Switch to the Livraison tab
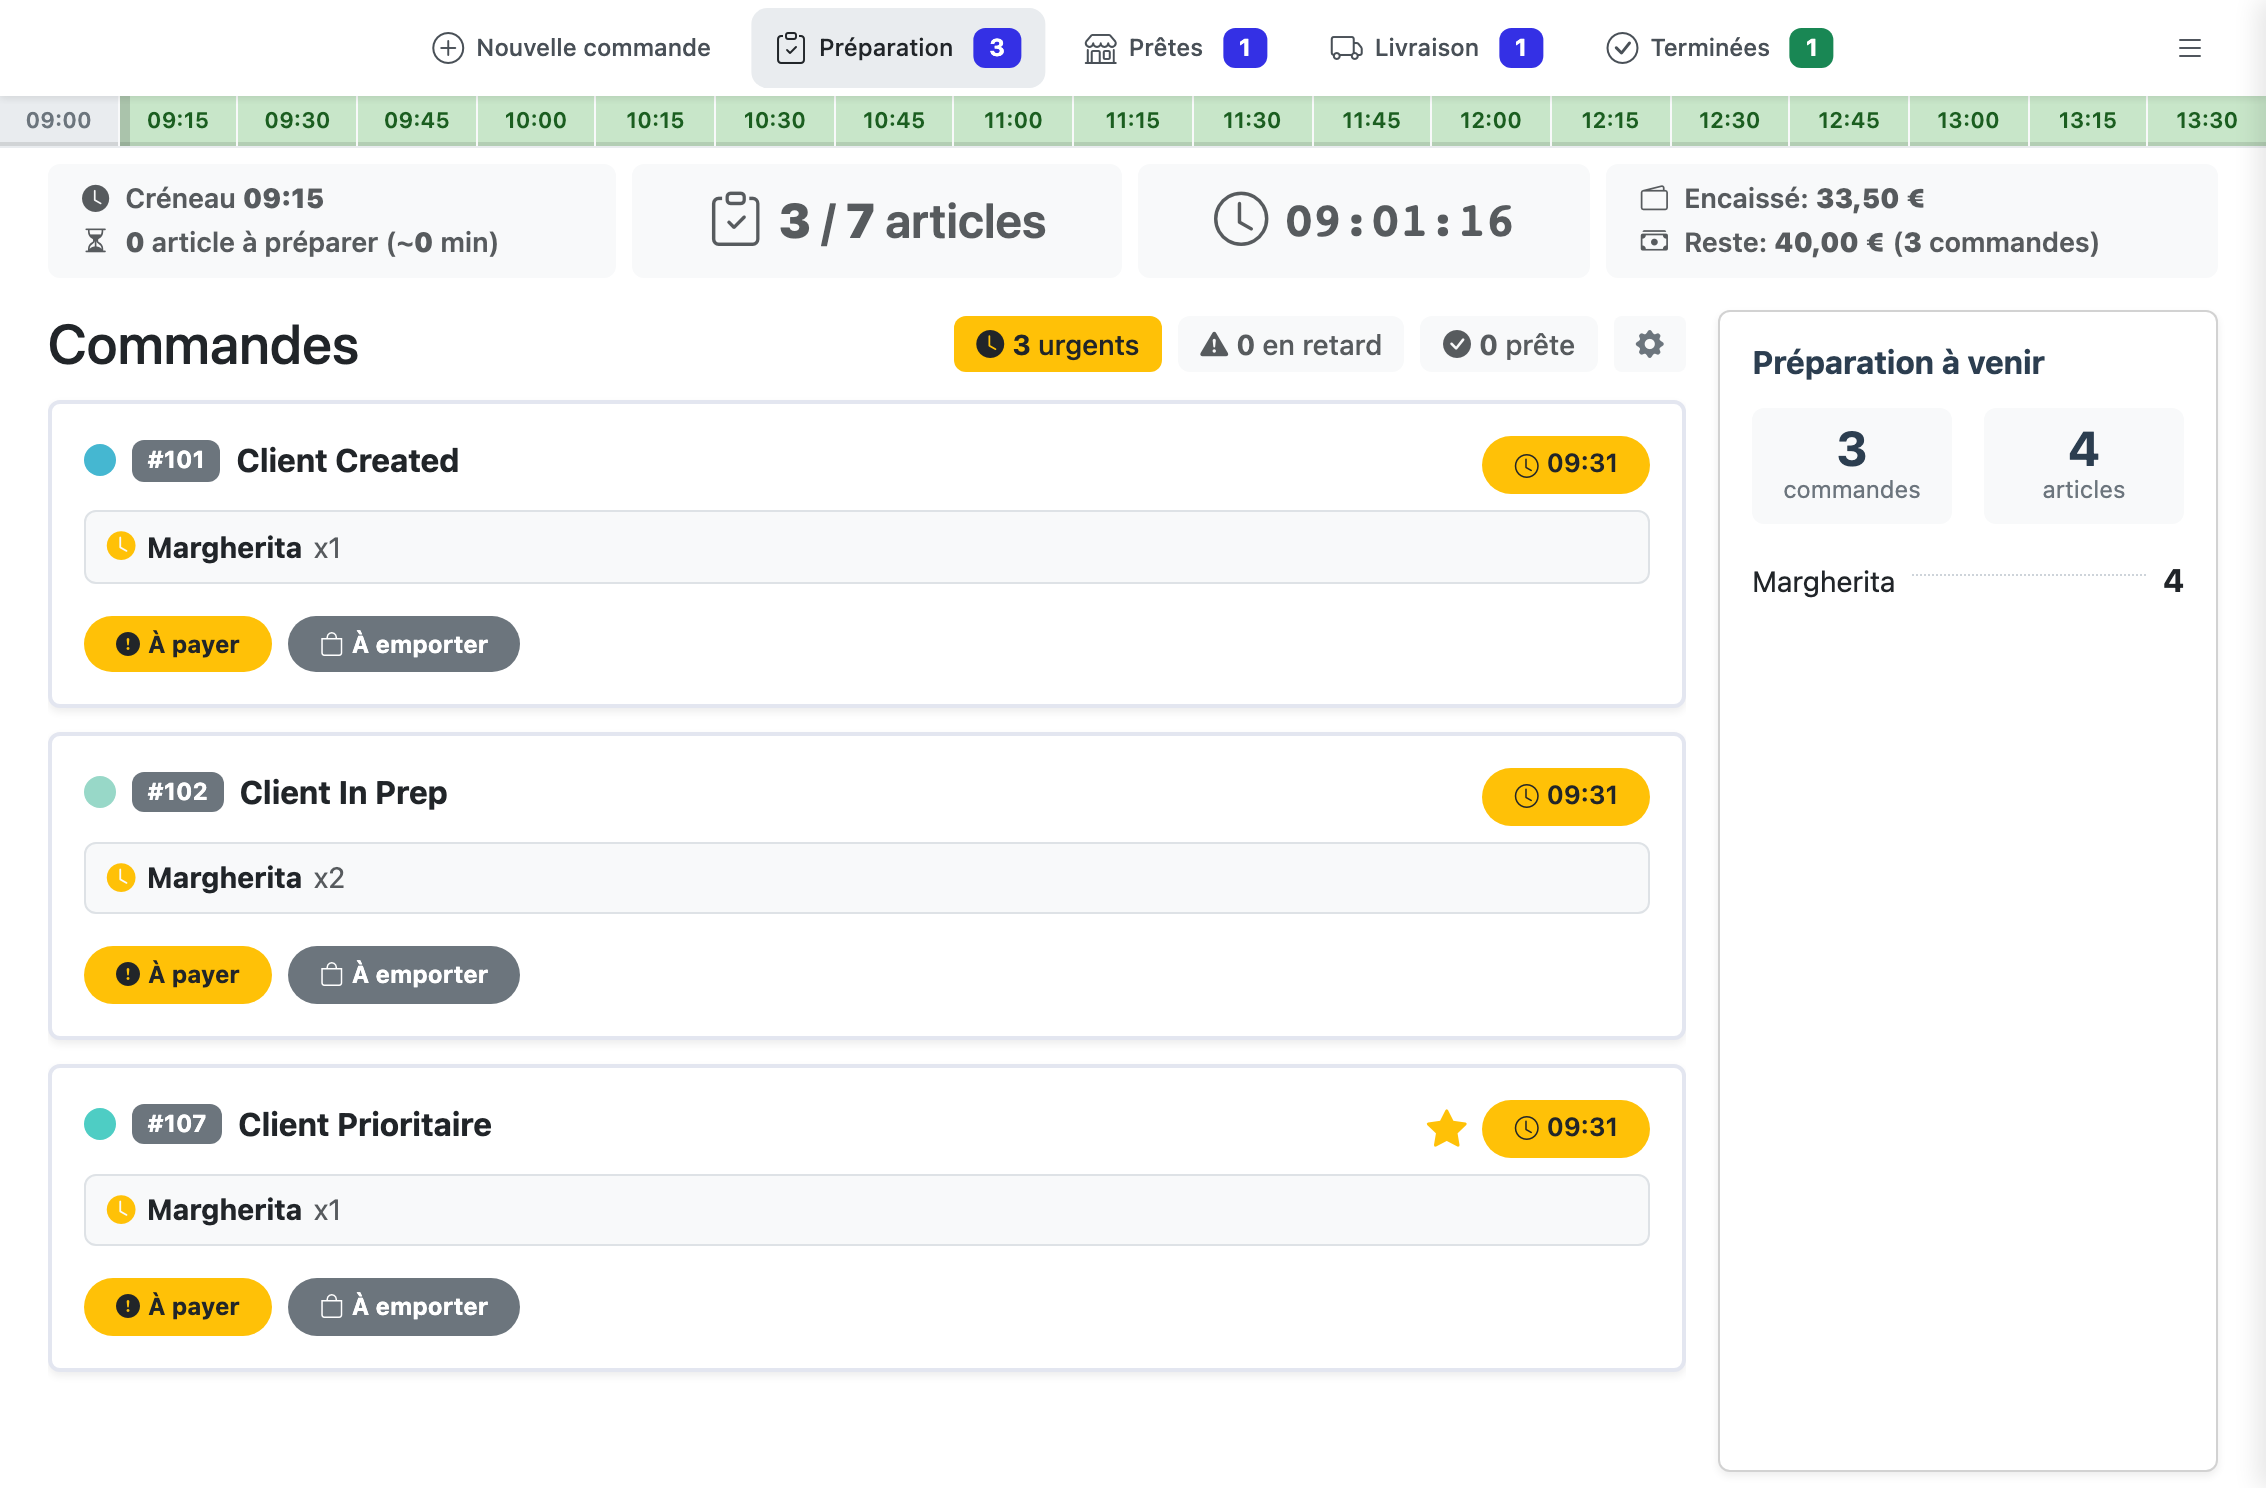 coord(1436,48)
